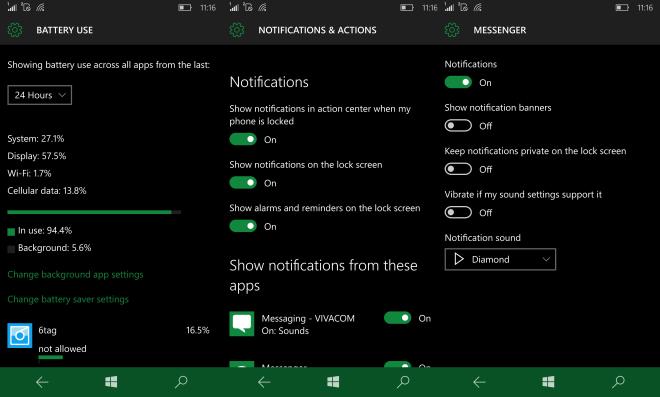Tap the In use: 94.4% legend
The image size is (660, 397).
click(40, 231)
